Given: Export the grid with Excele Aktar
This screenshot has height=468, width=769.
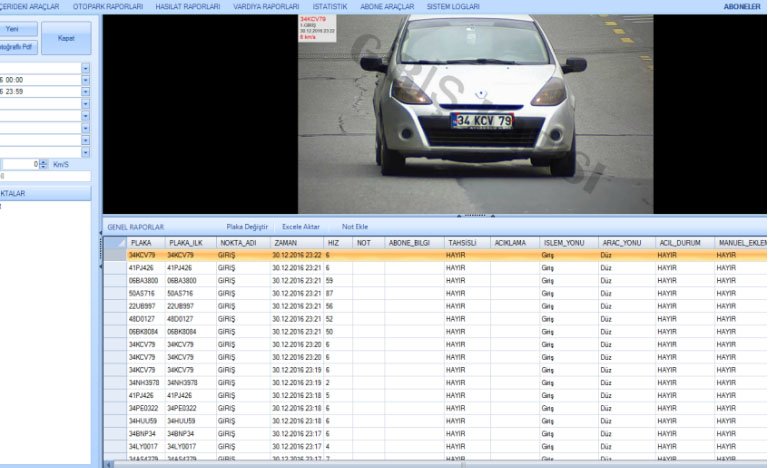Looking at the screenshot, I should tap(301, 227).
